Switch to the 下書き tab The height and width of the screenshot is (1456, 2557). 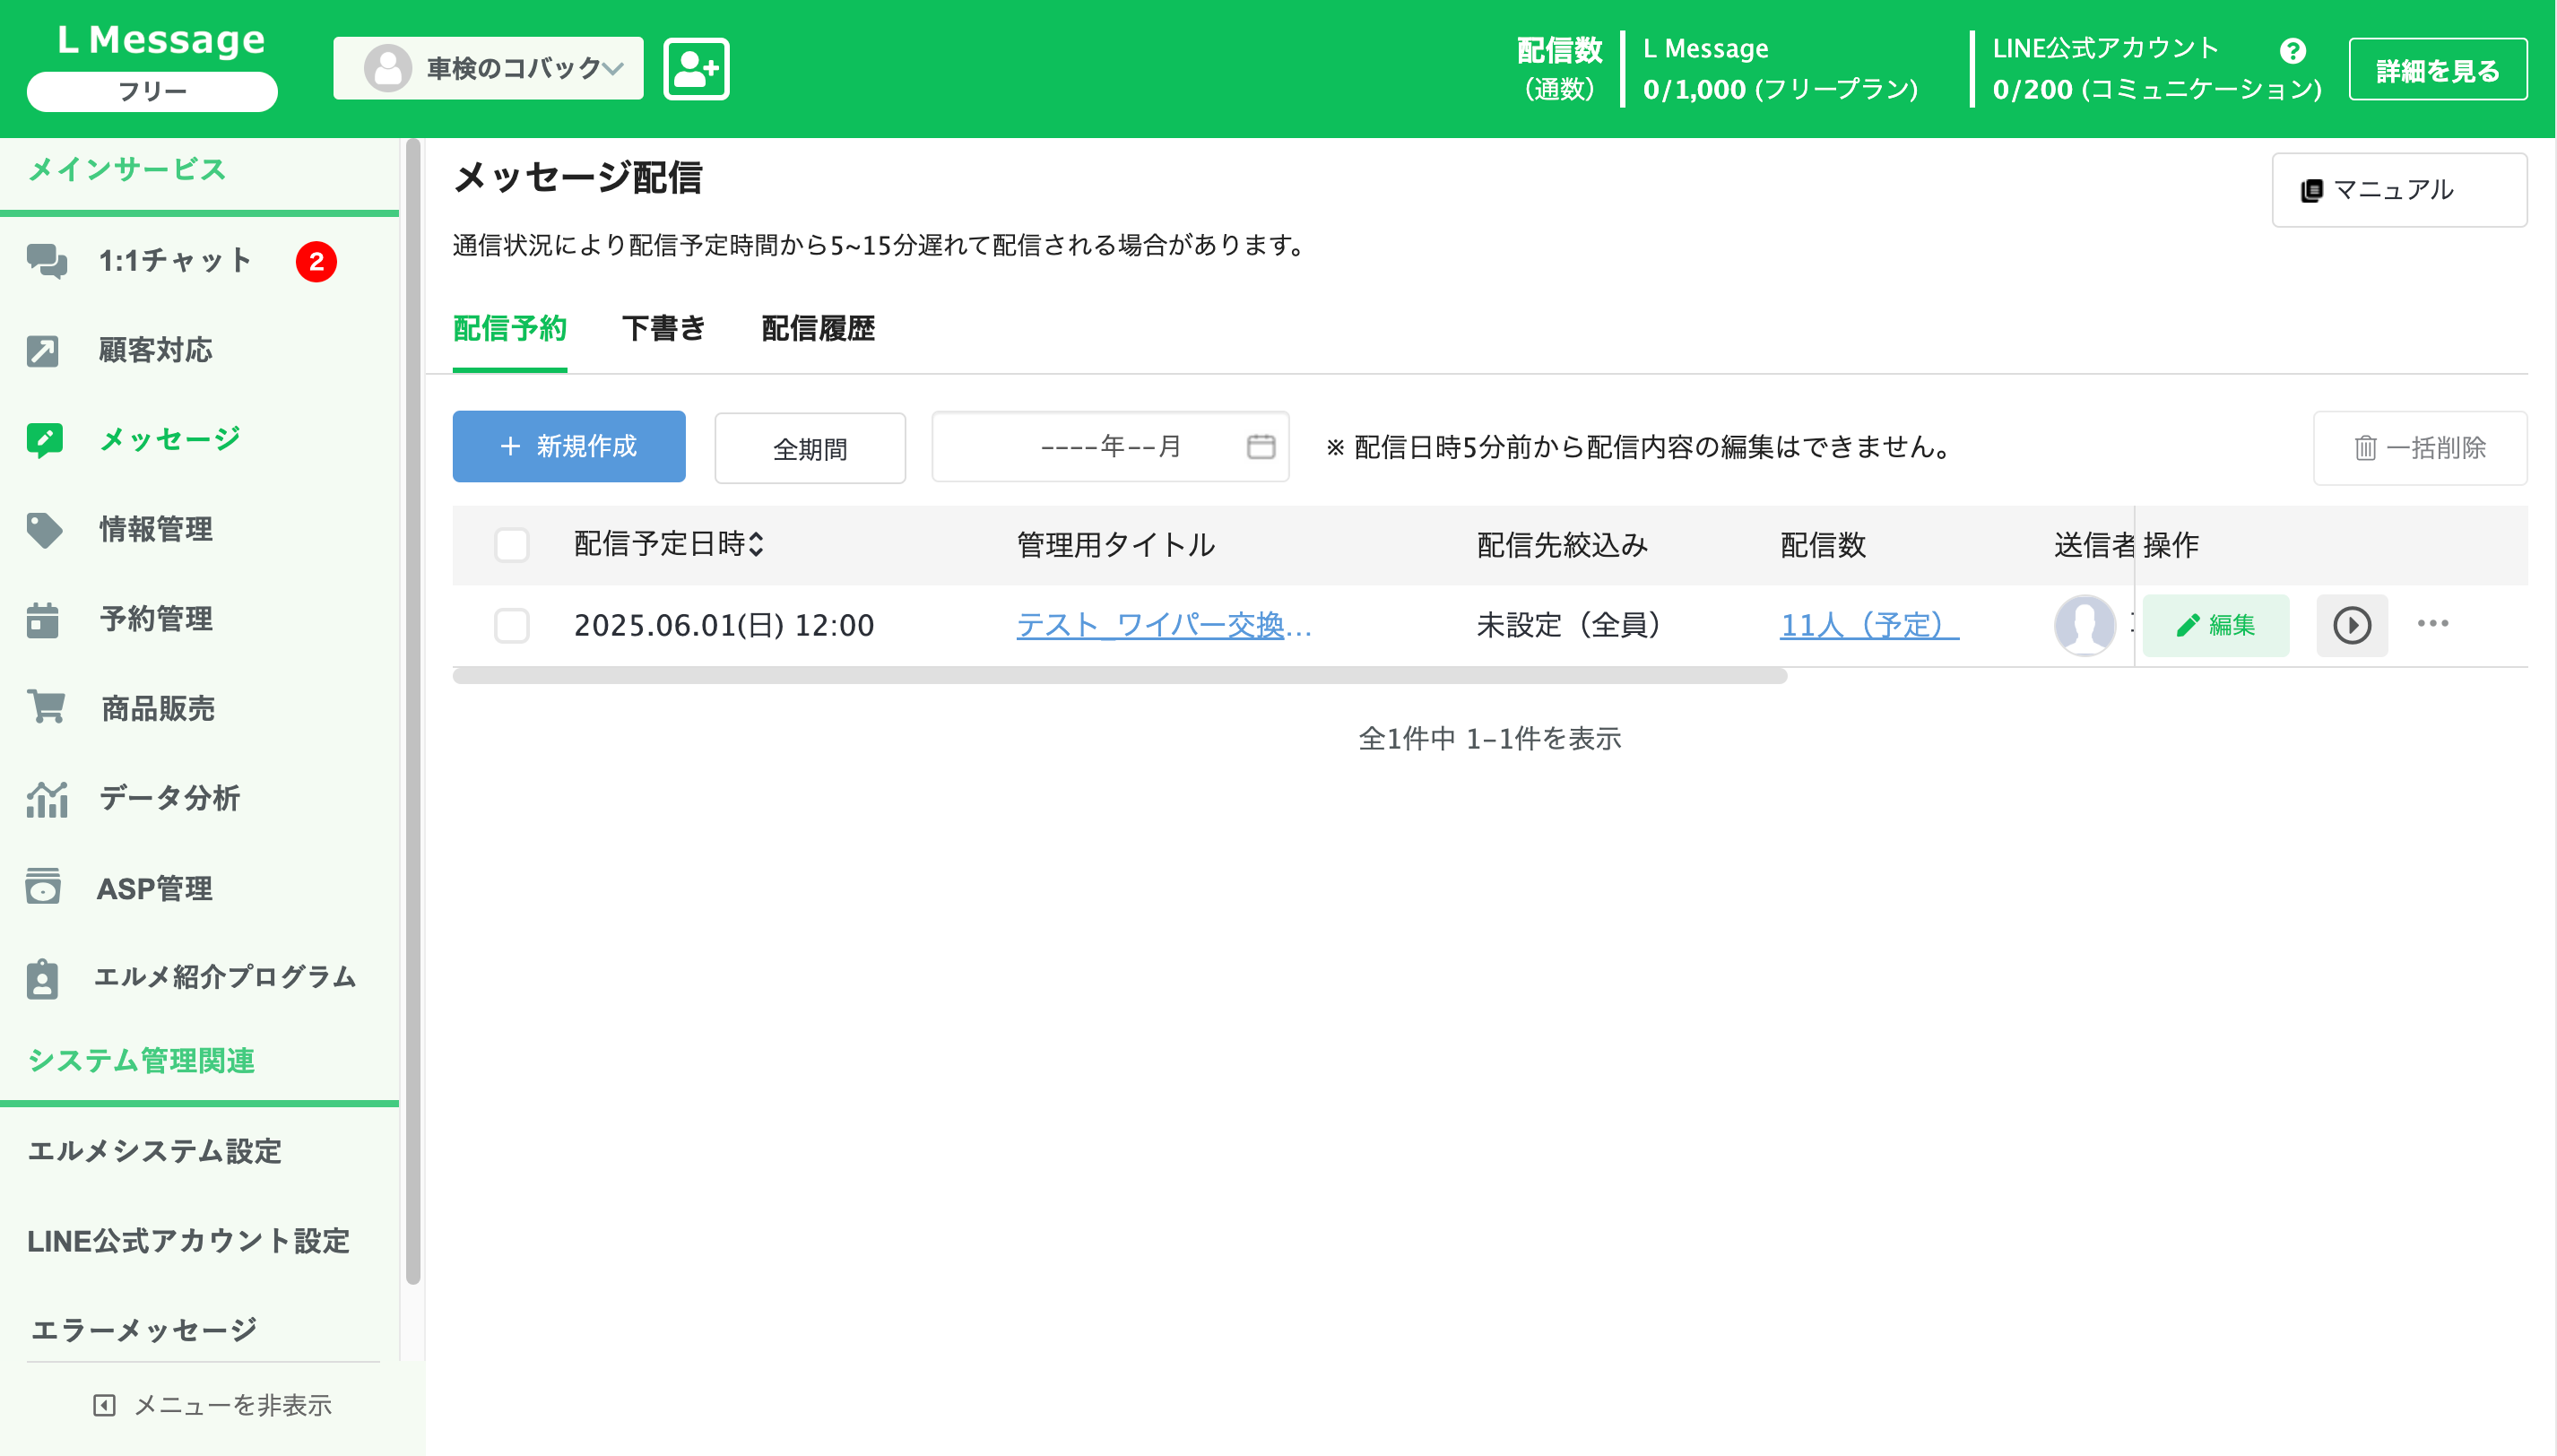click(x=664, y=329)
